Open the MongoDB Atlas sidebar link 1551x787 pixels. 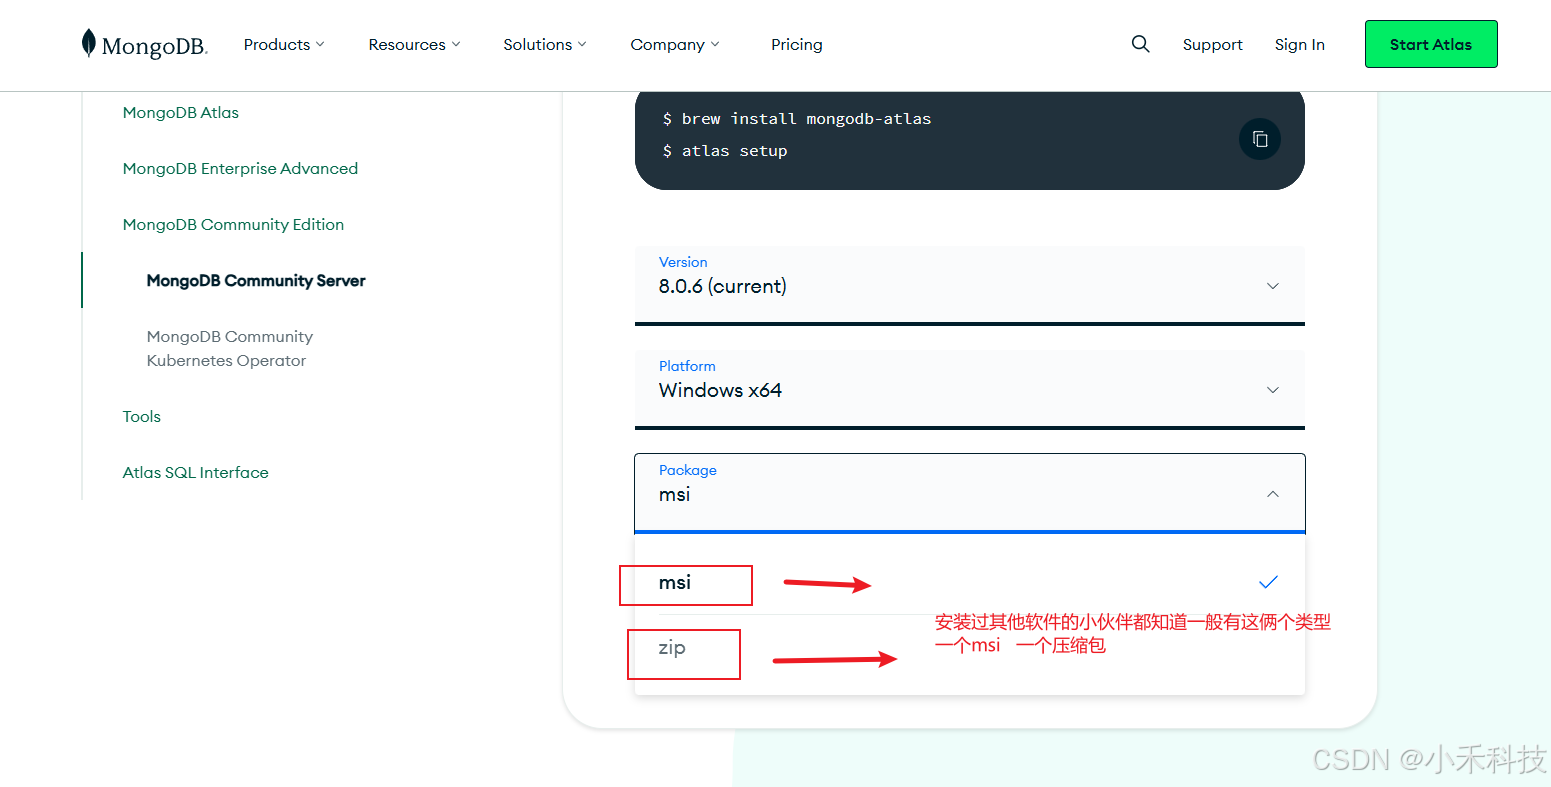[x=180, y=112]
